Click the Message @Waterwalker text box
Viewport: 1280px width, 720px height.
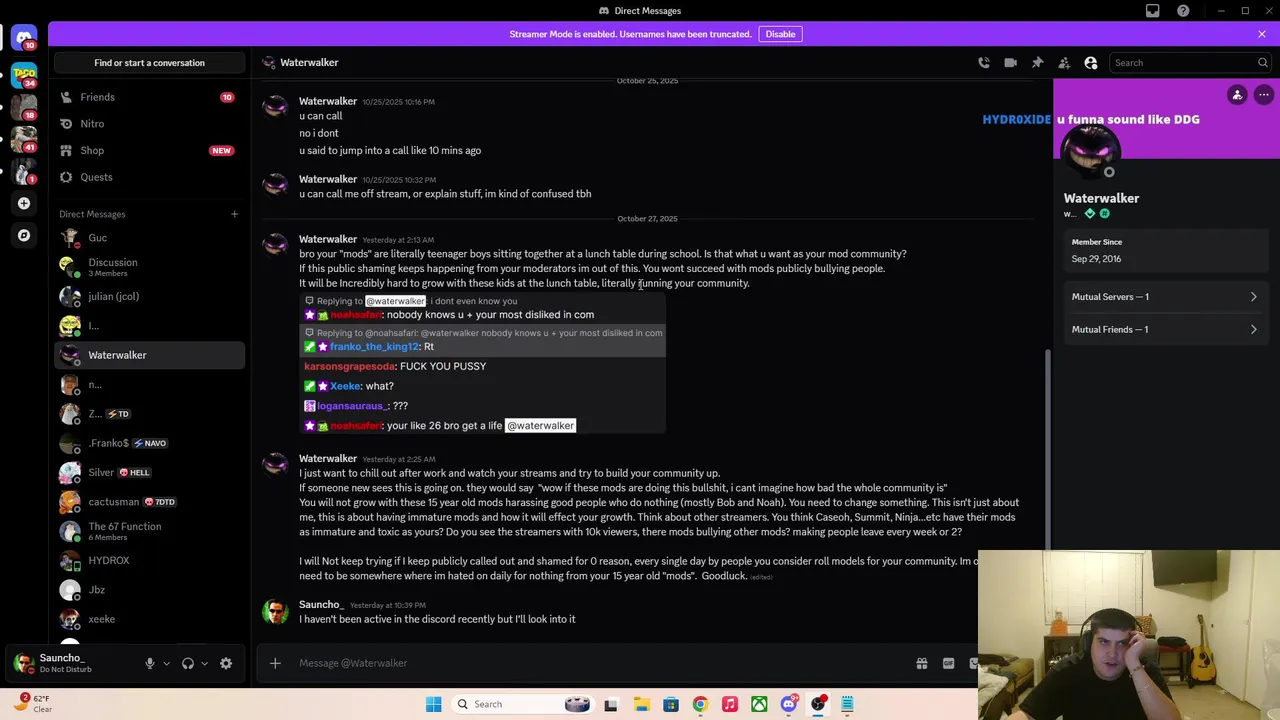click(x=600, y=663)
